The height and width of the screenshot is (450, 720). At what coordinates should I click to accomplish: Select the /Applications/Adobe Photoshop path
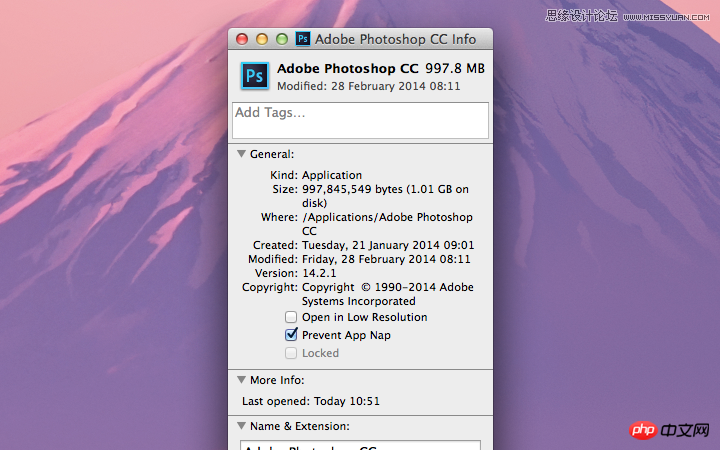coord(387,224)
